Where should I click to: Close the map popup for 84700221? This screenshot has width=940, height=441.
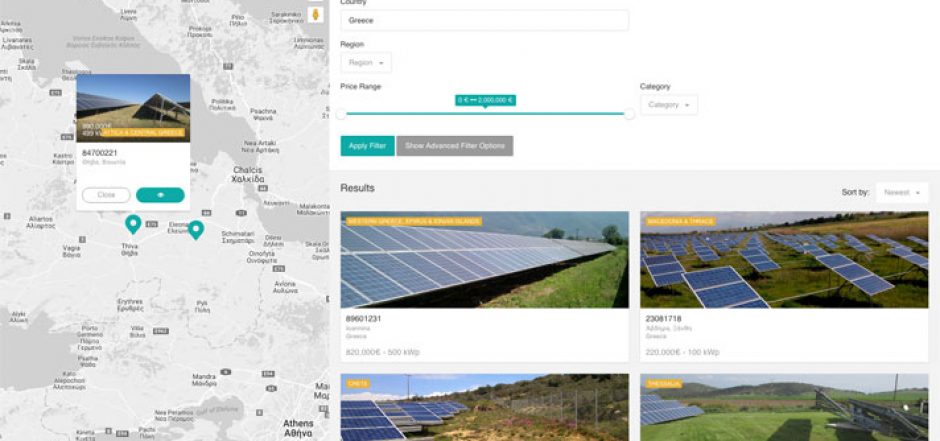(106, 195)
